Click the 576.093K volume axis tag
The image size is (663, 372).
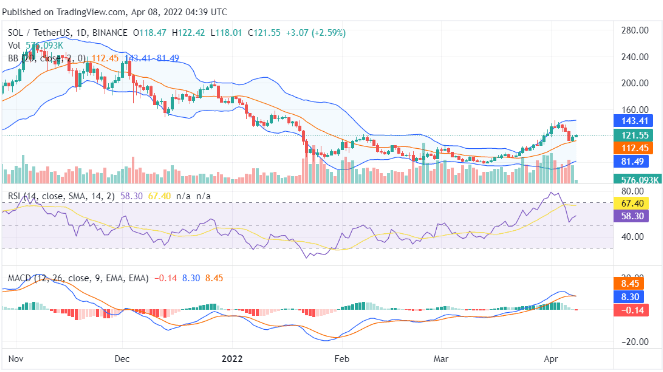click(638, 179)
